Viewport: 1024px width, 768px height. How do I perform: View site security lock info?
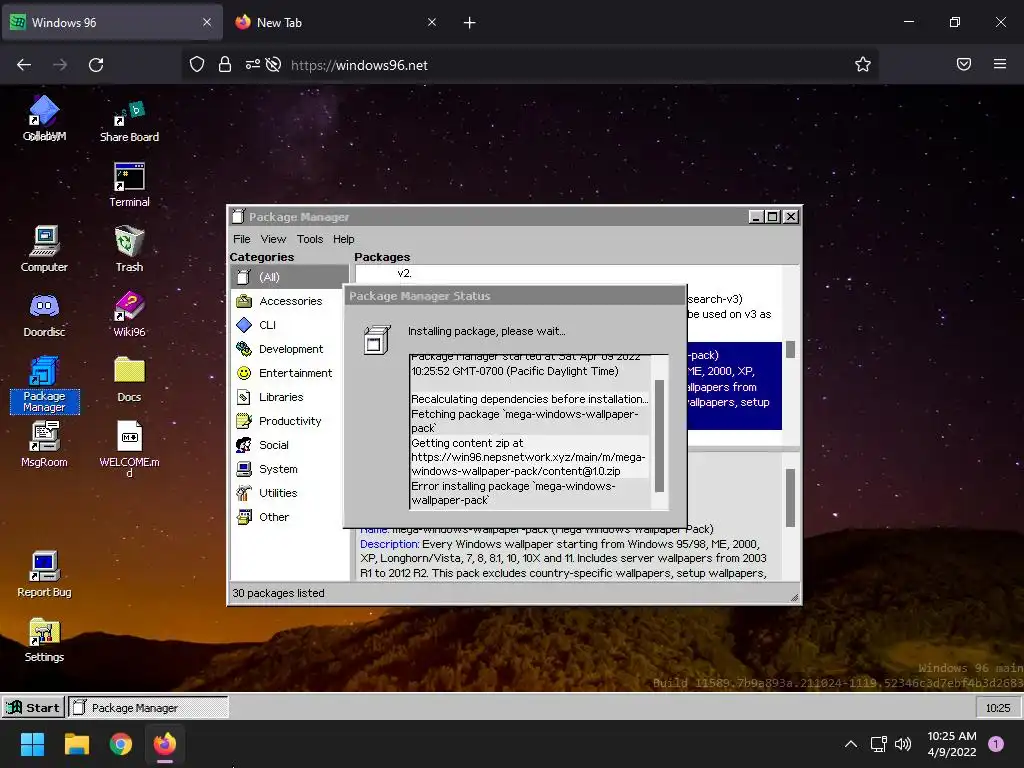[x=225, y=65]
